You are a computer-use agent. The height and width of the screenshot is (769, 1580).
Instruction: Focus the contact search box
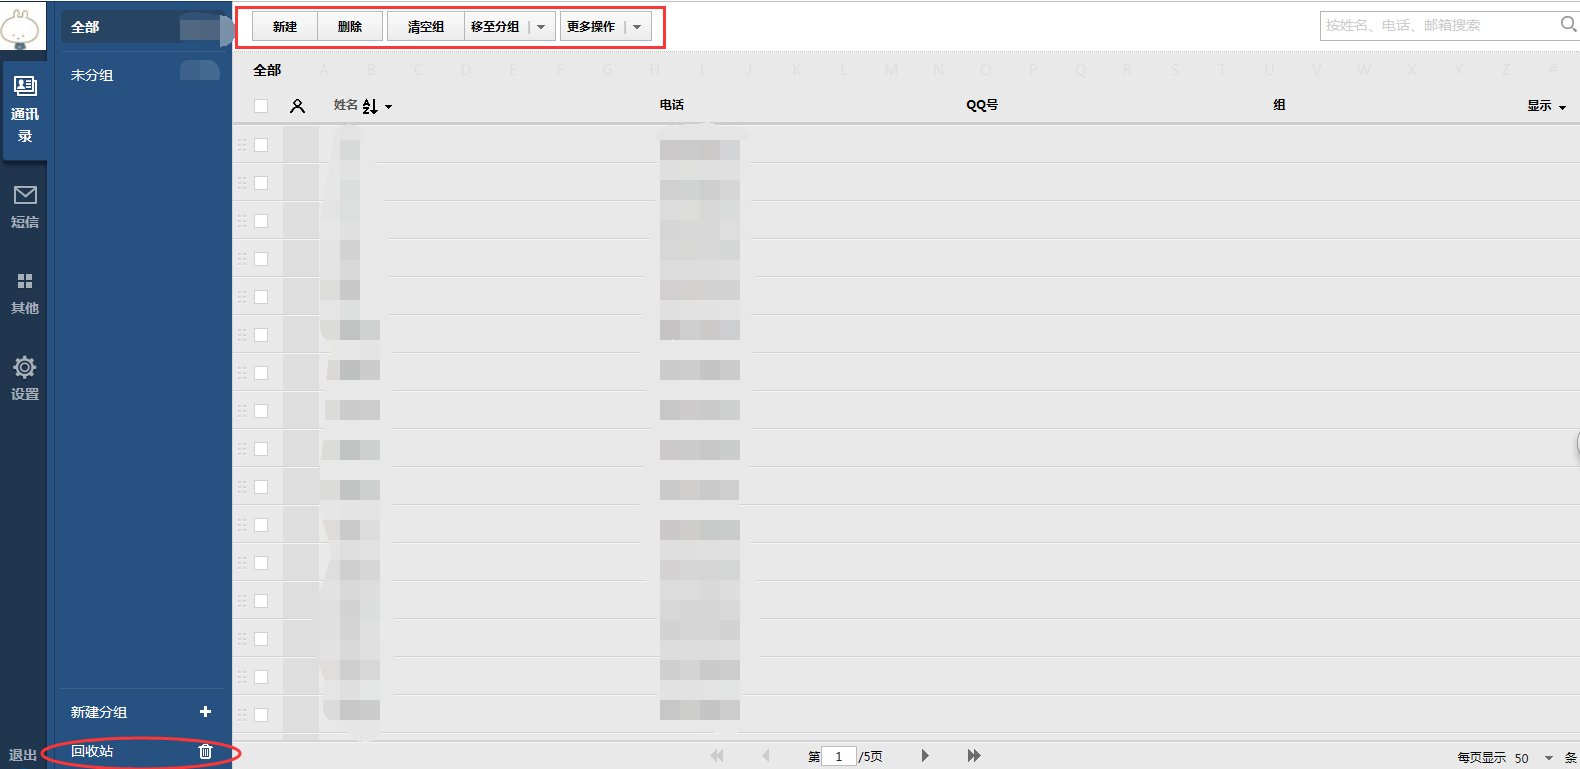(x=1440, y=25)
